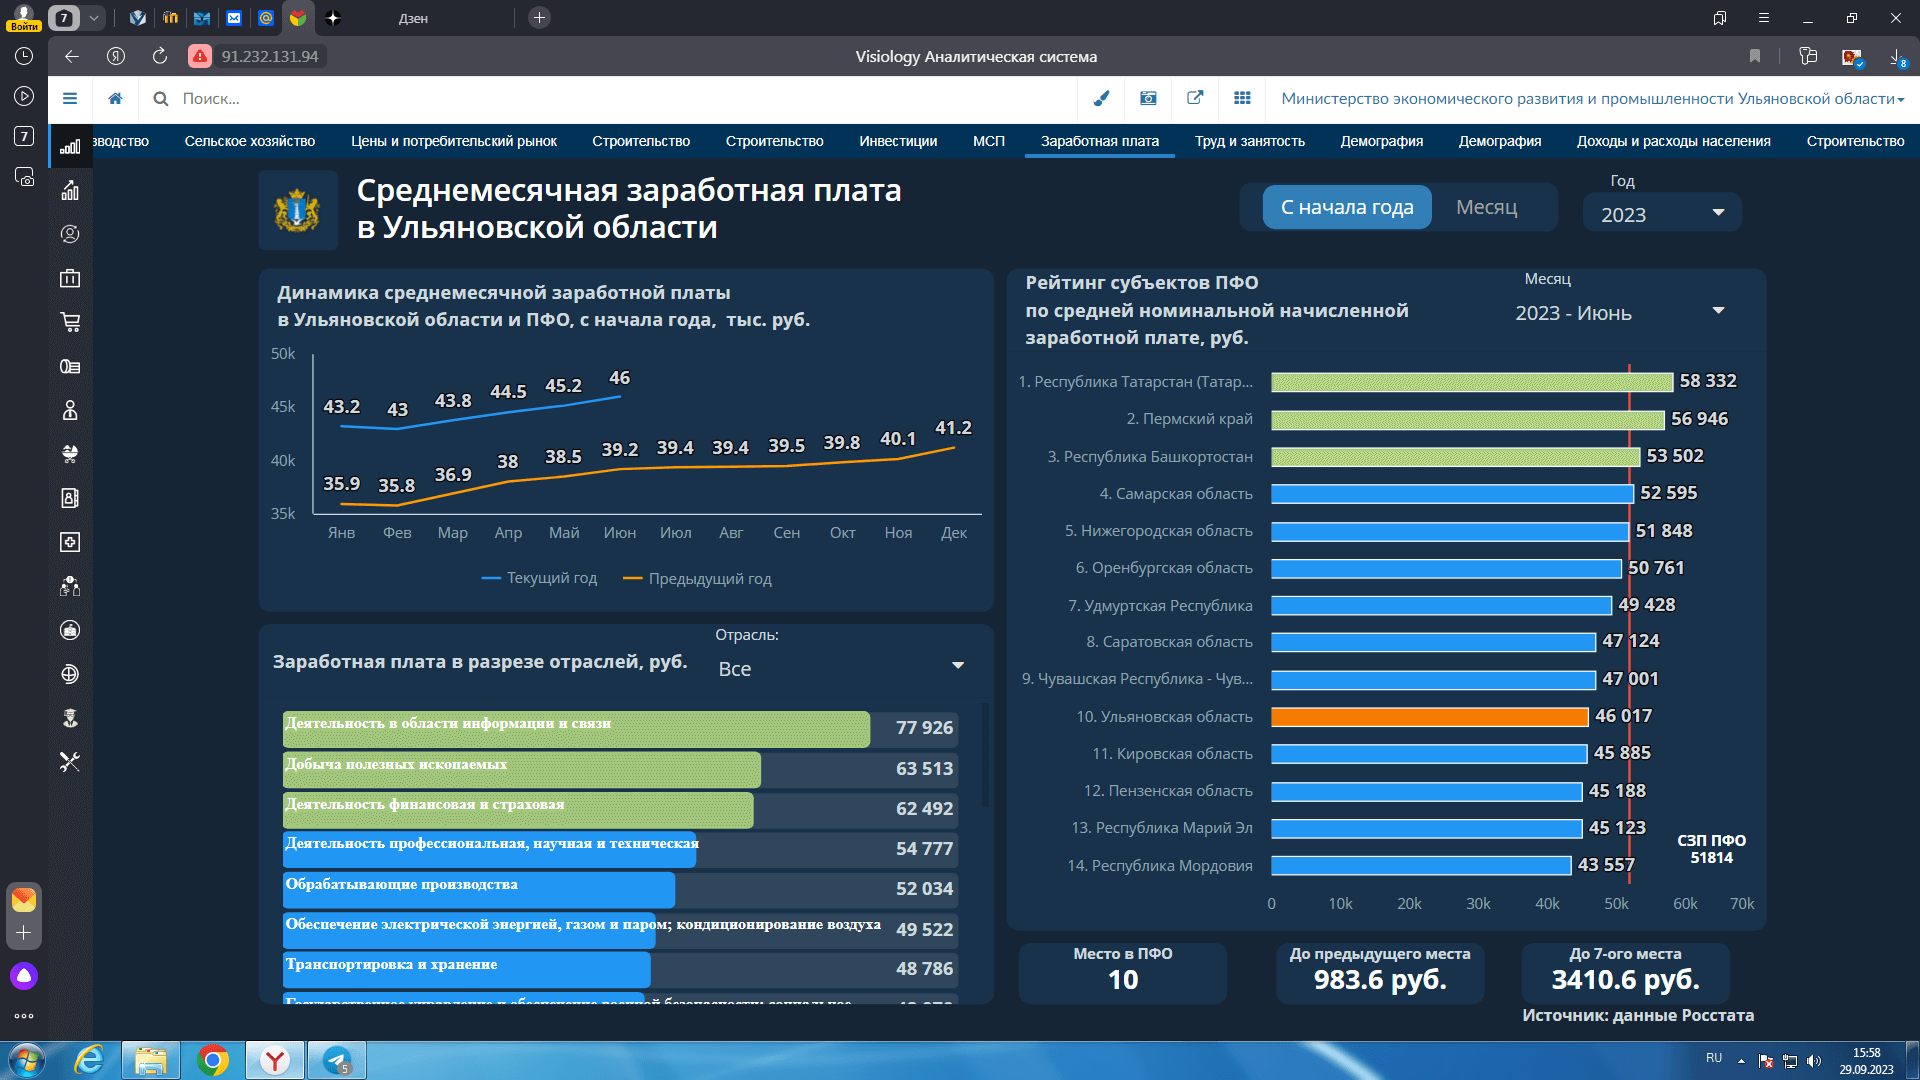Launch Telegram from the taskbar
1920x1080 pixels.
point(337,1060)
